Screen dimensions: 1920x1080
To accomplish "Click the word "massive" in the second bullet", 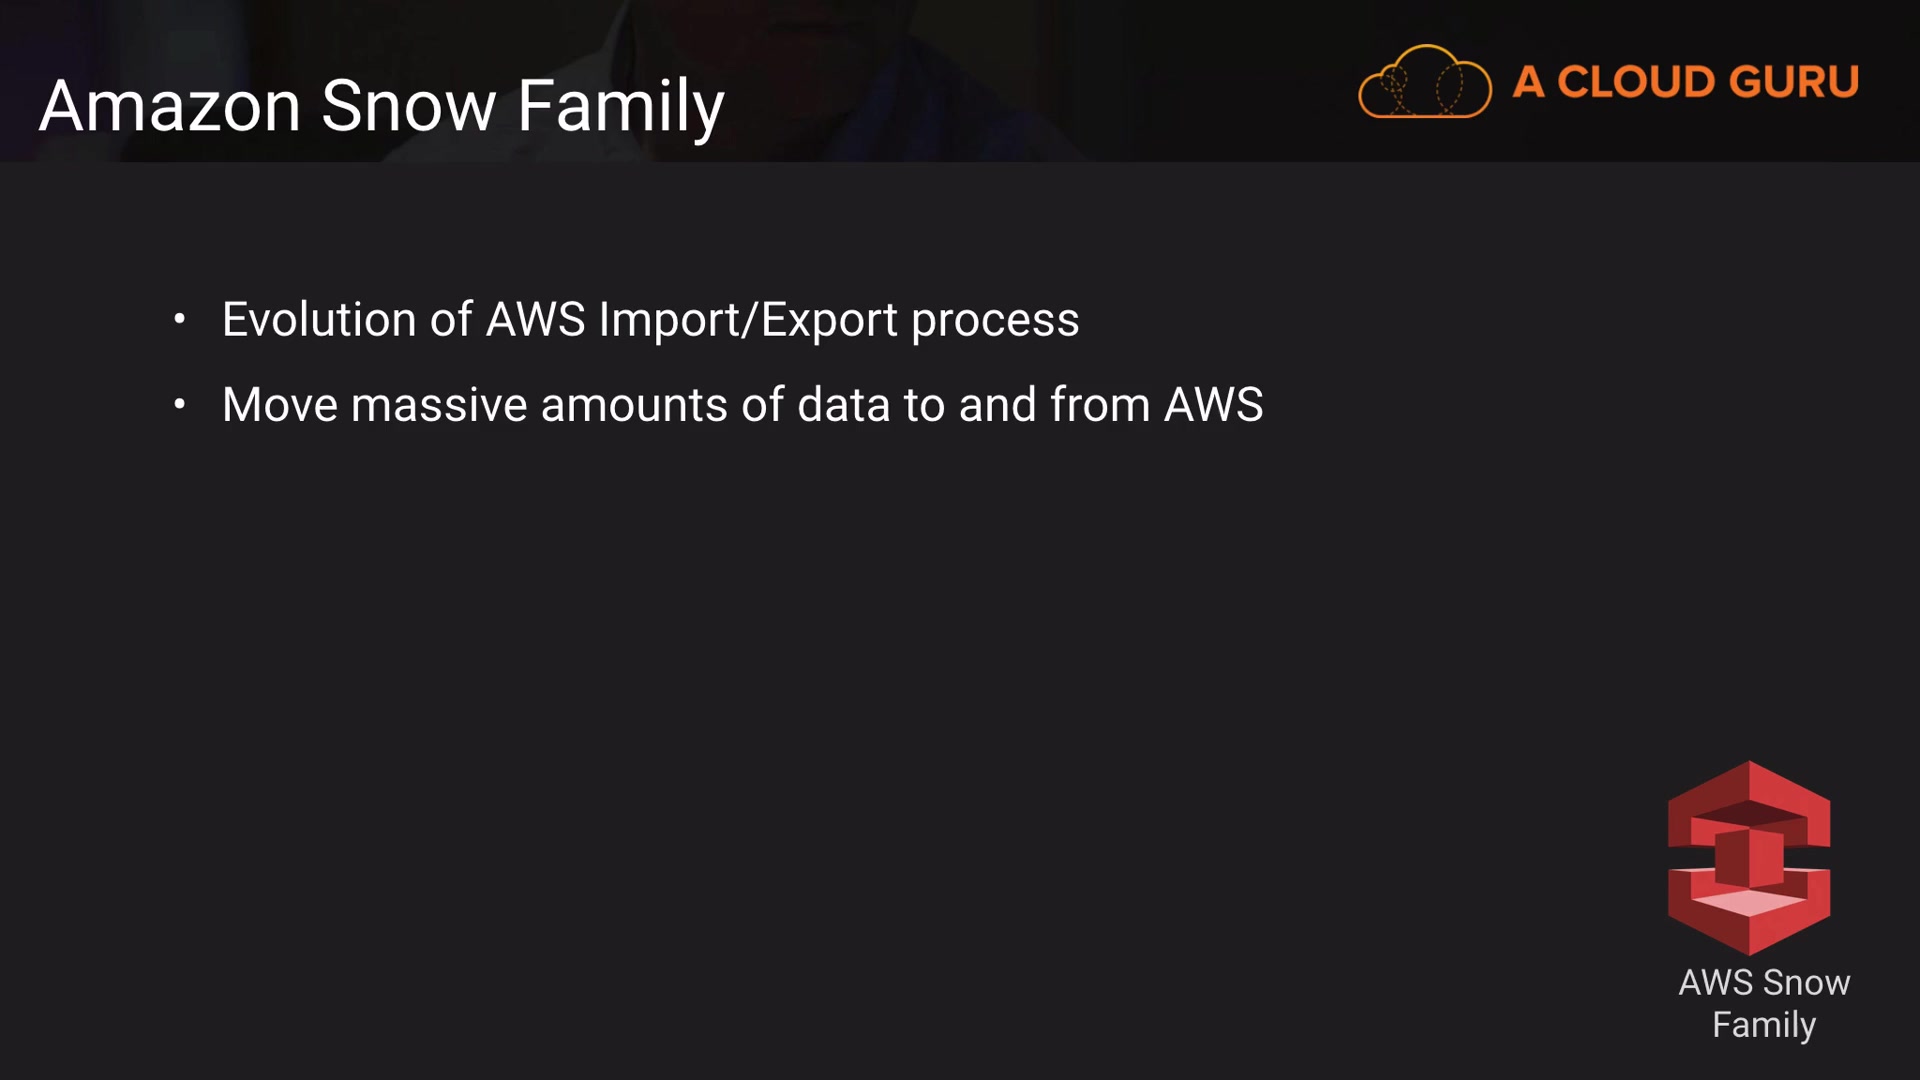I will (439, 405).
